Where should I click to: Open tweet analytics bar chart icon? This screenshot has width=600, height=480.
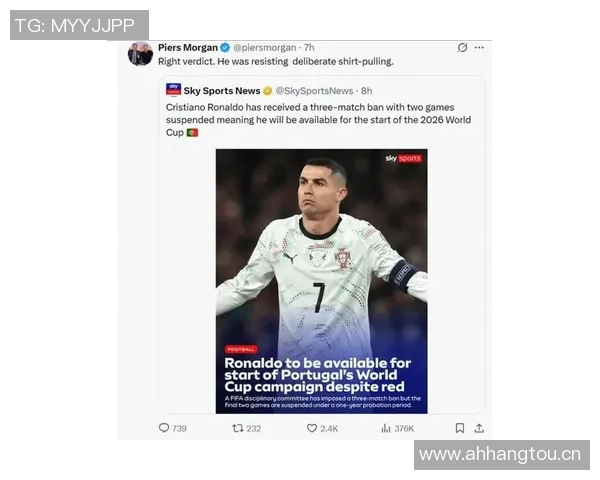pos(386,428)
